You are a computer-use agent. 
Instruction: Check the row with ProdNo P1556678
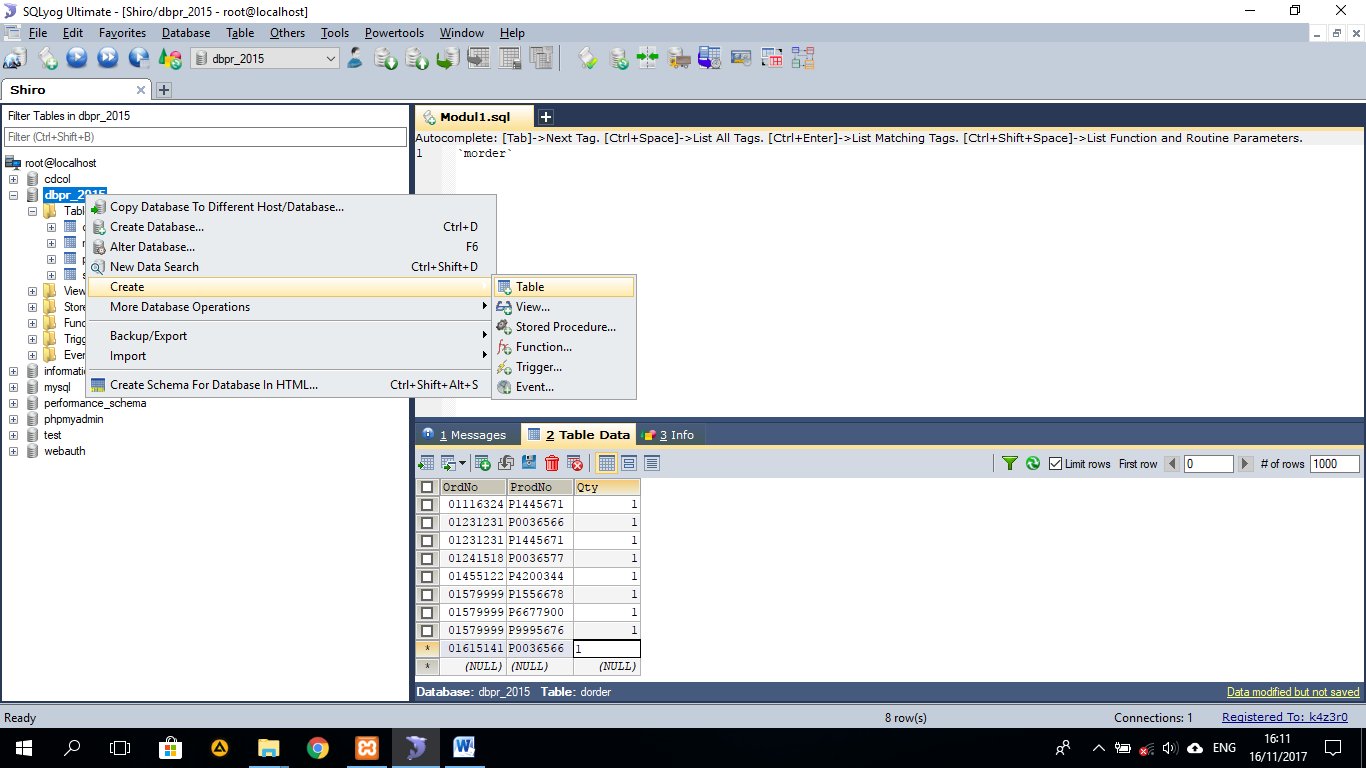pos(427,595)
